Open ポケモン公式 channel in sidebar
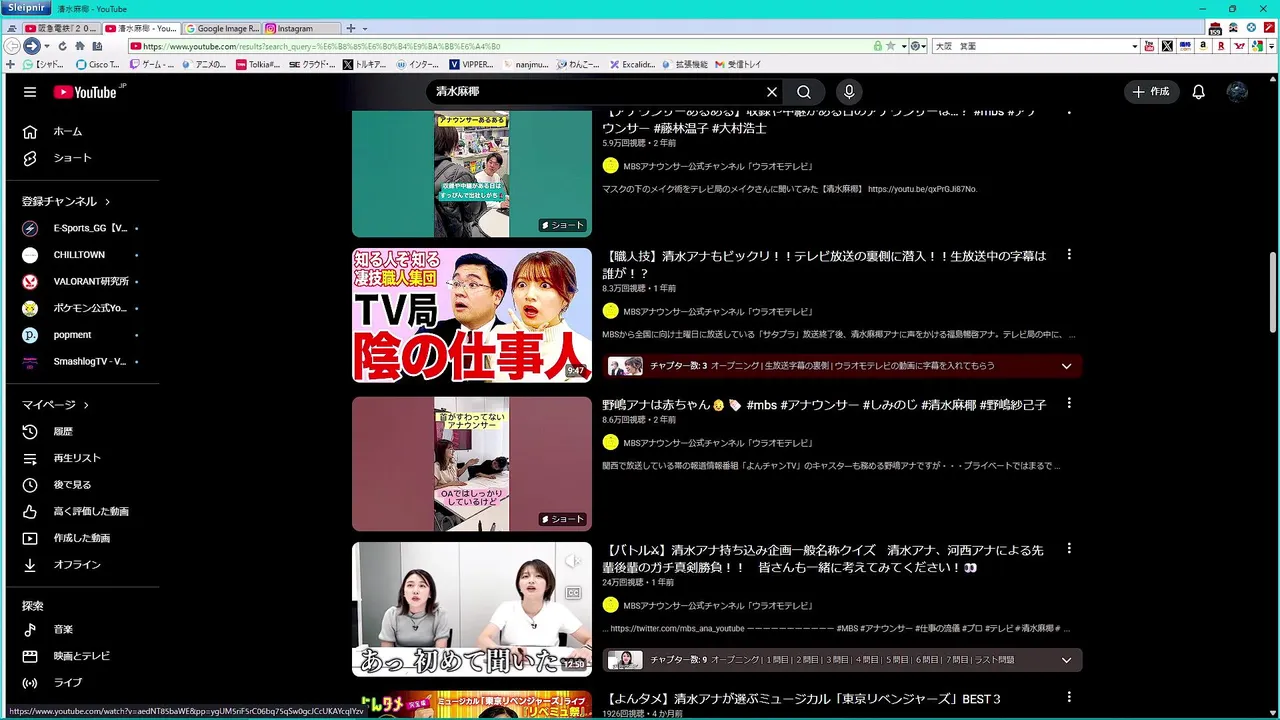Screen dimensions: 1280x720 (x=80, y=308)
